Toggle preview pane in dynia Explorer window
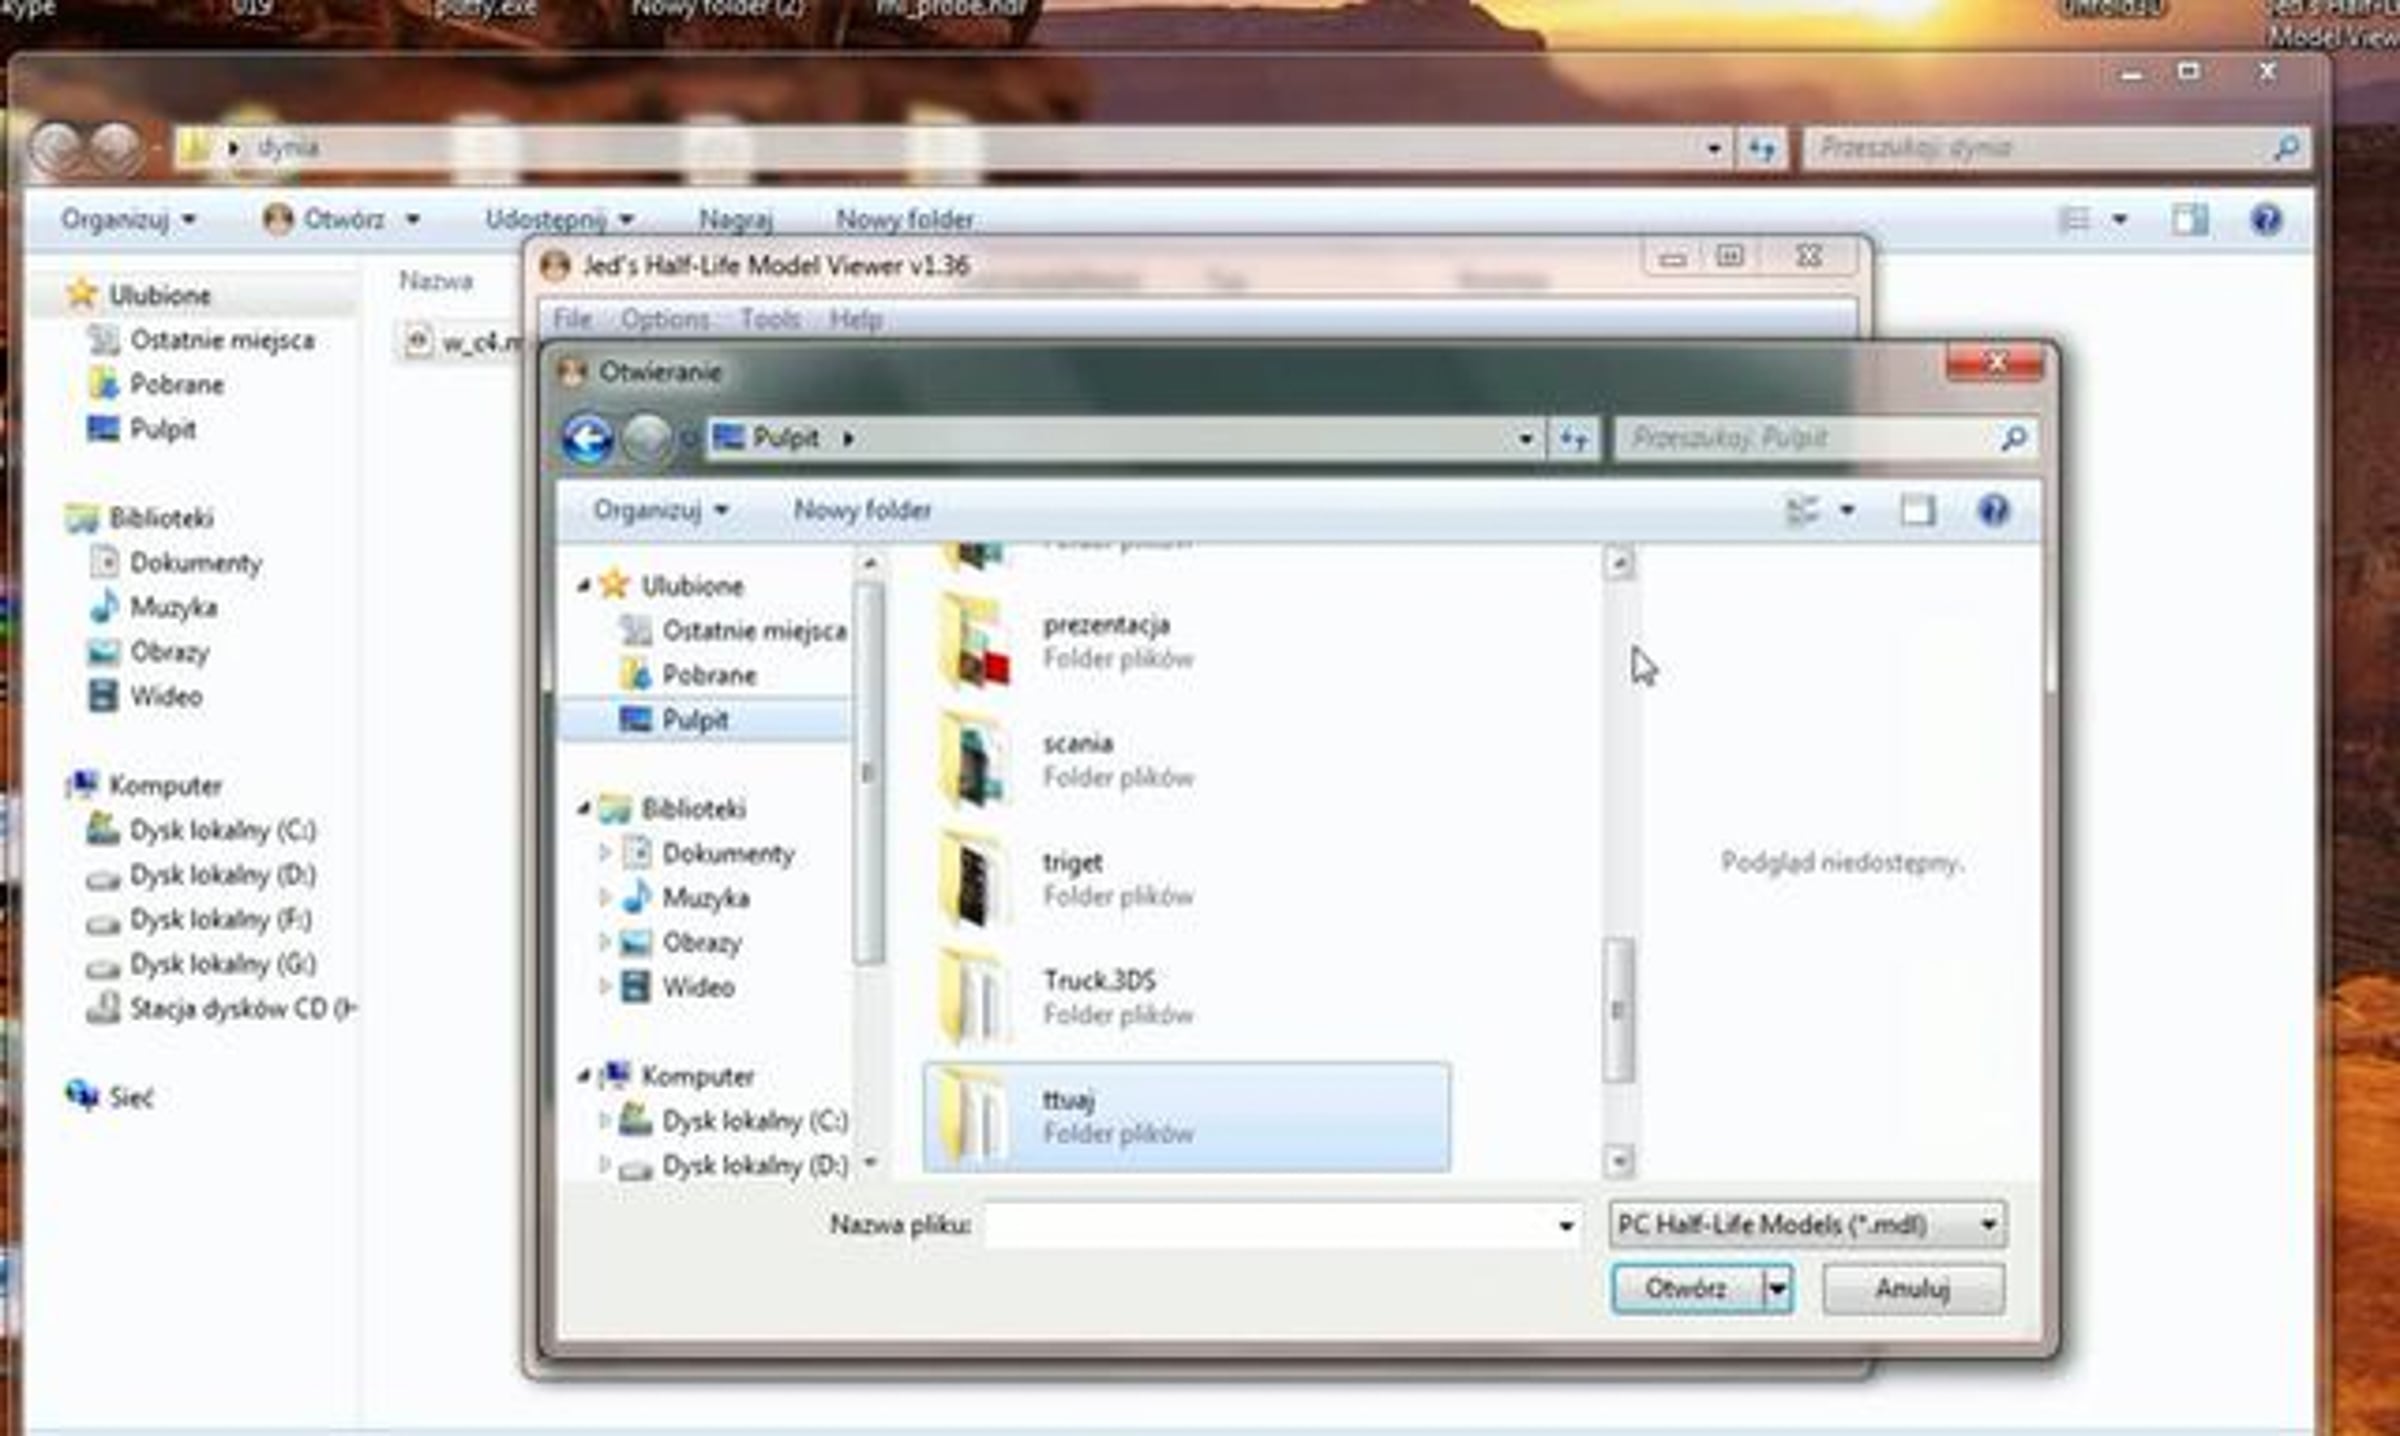2400x1436 pixels. 2190,219
